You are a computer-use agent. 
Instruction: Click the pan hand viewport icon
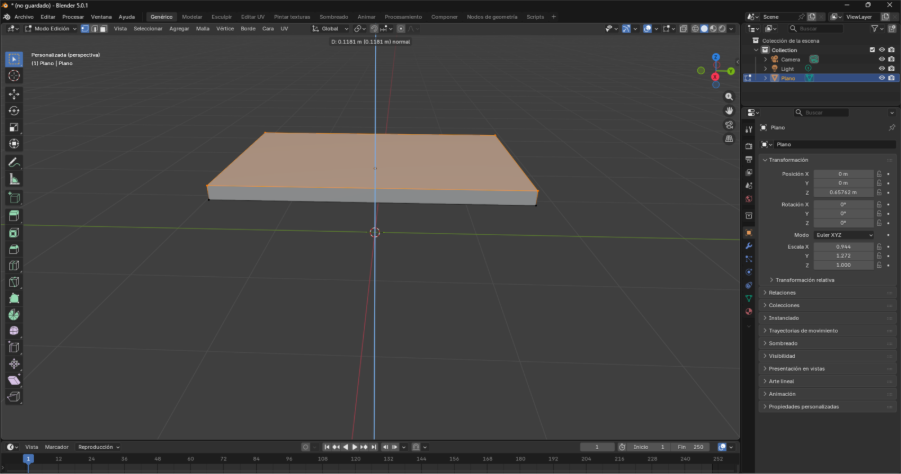coord(729,110)
